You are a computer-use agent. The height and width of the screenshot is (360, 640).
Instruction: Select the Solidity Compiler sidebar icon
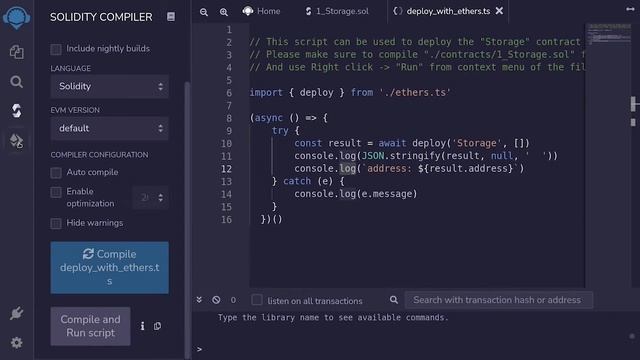point(16,111)
